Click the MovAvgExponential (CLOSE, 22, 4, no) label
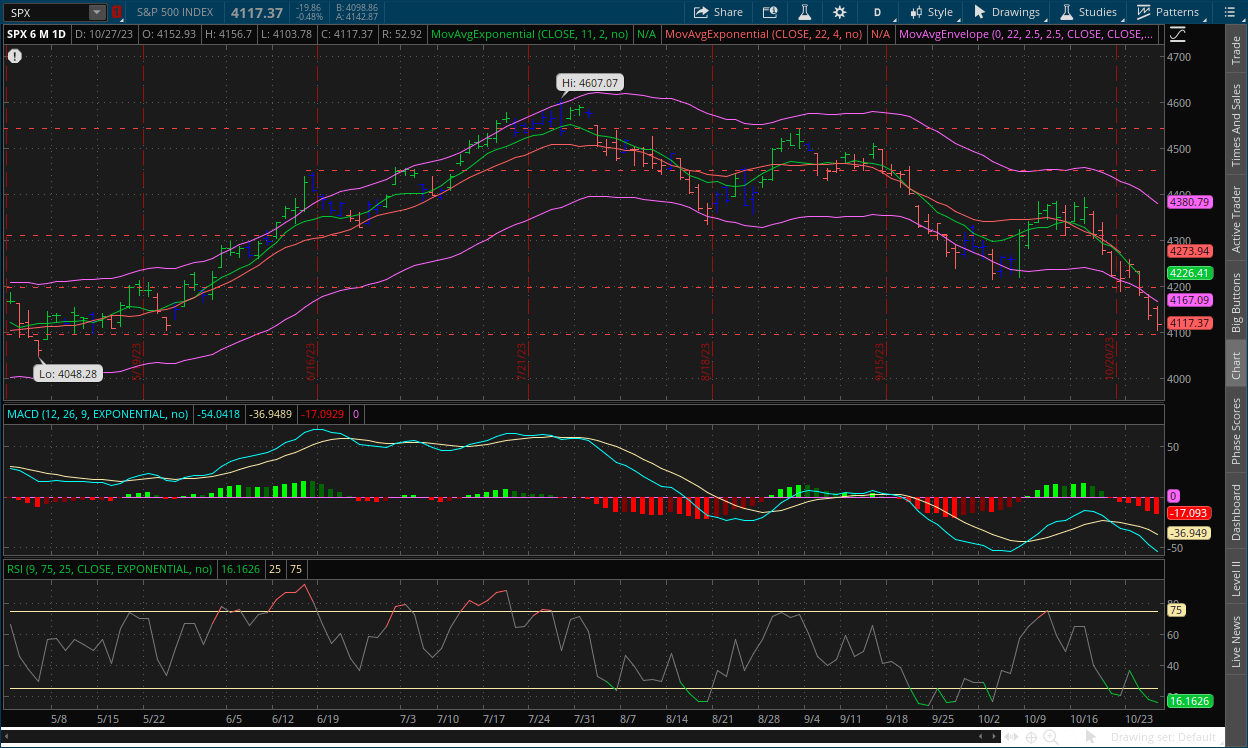 tap(764, 34)
